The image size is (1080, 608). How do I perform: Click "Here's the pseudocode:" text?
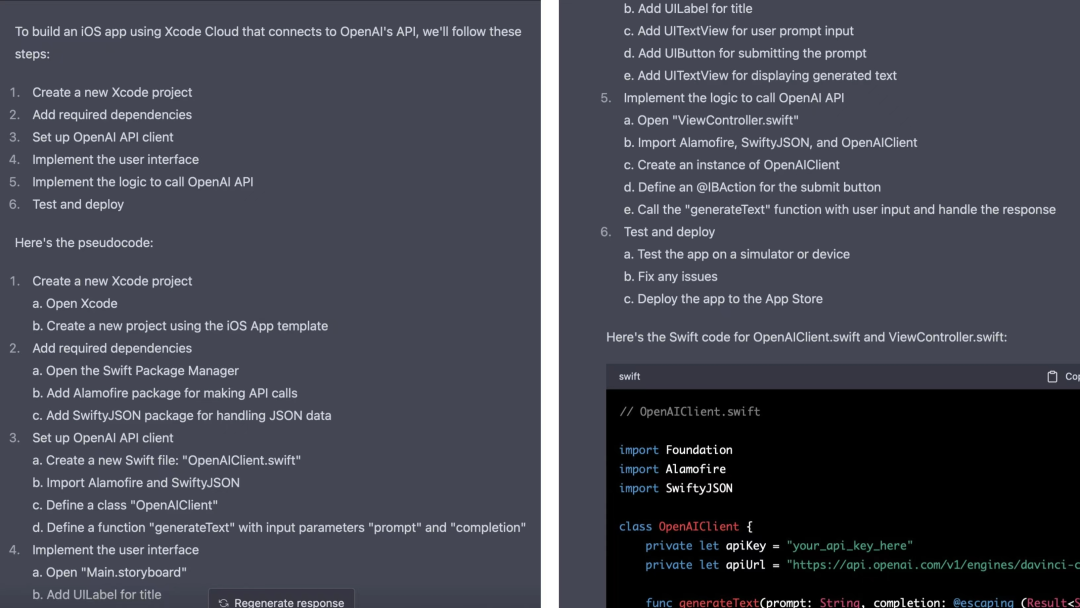[84, 242]
